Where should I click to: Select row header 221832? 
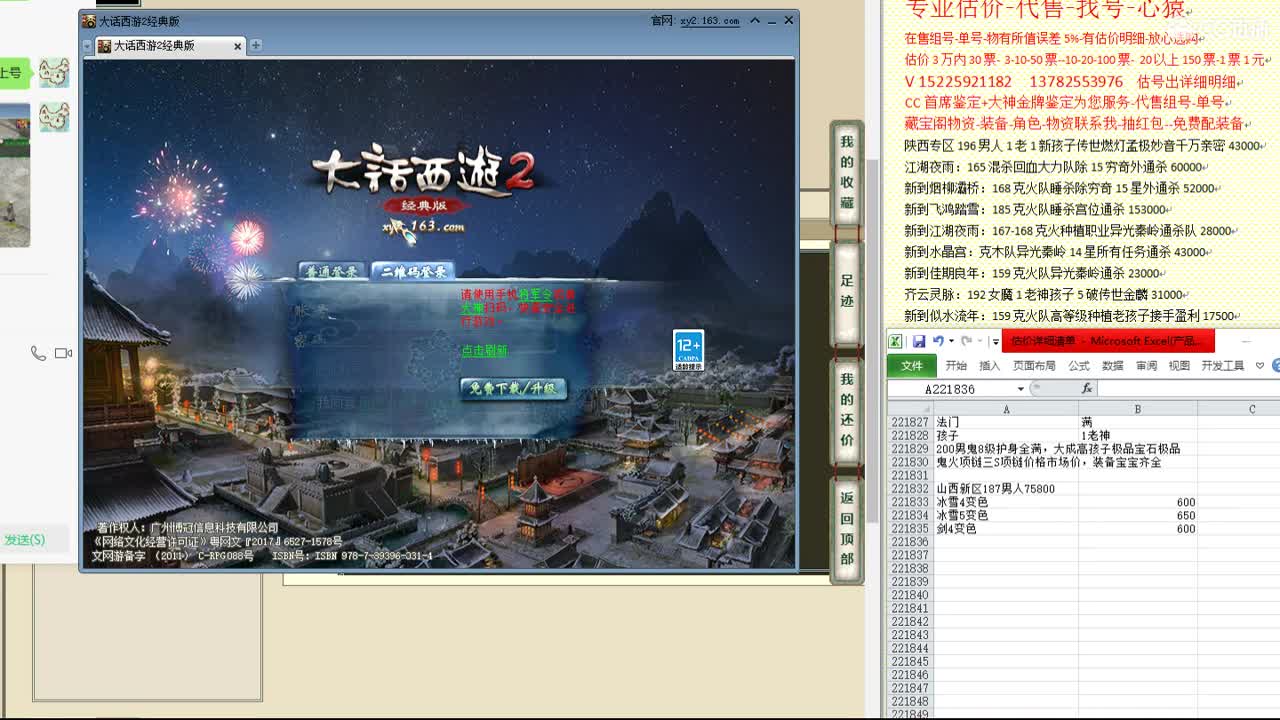tap(910, 489)
